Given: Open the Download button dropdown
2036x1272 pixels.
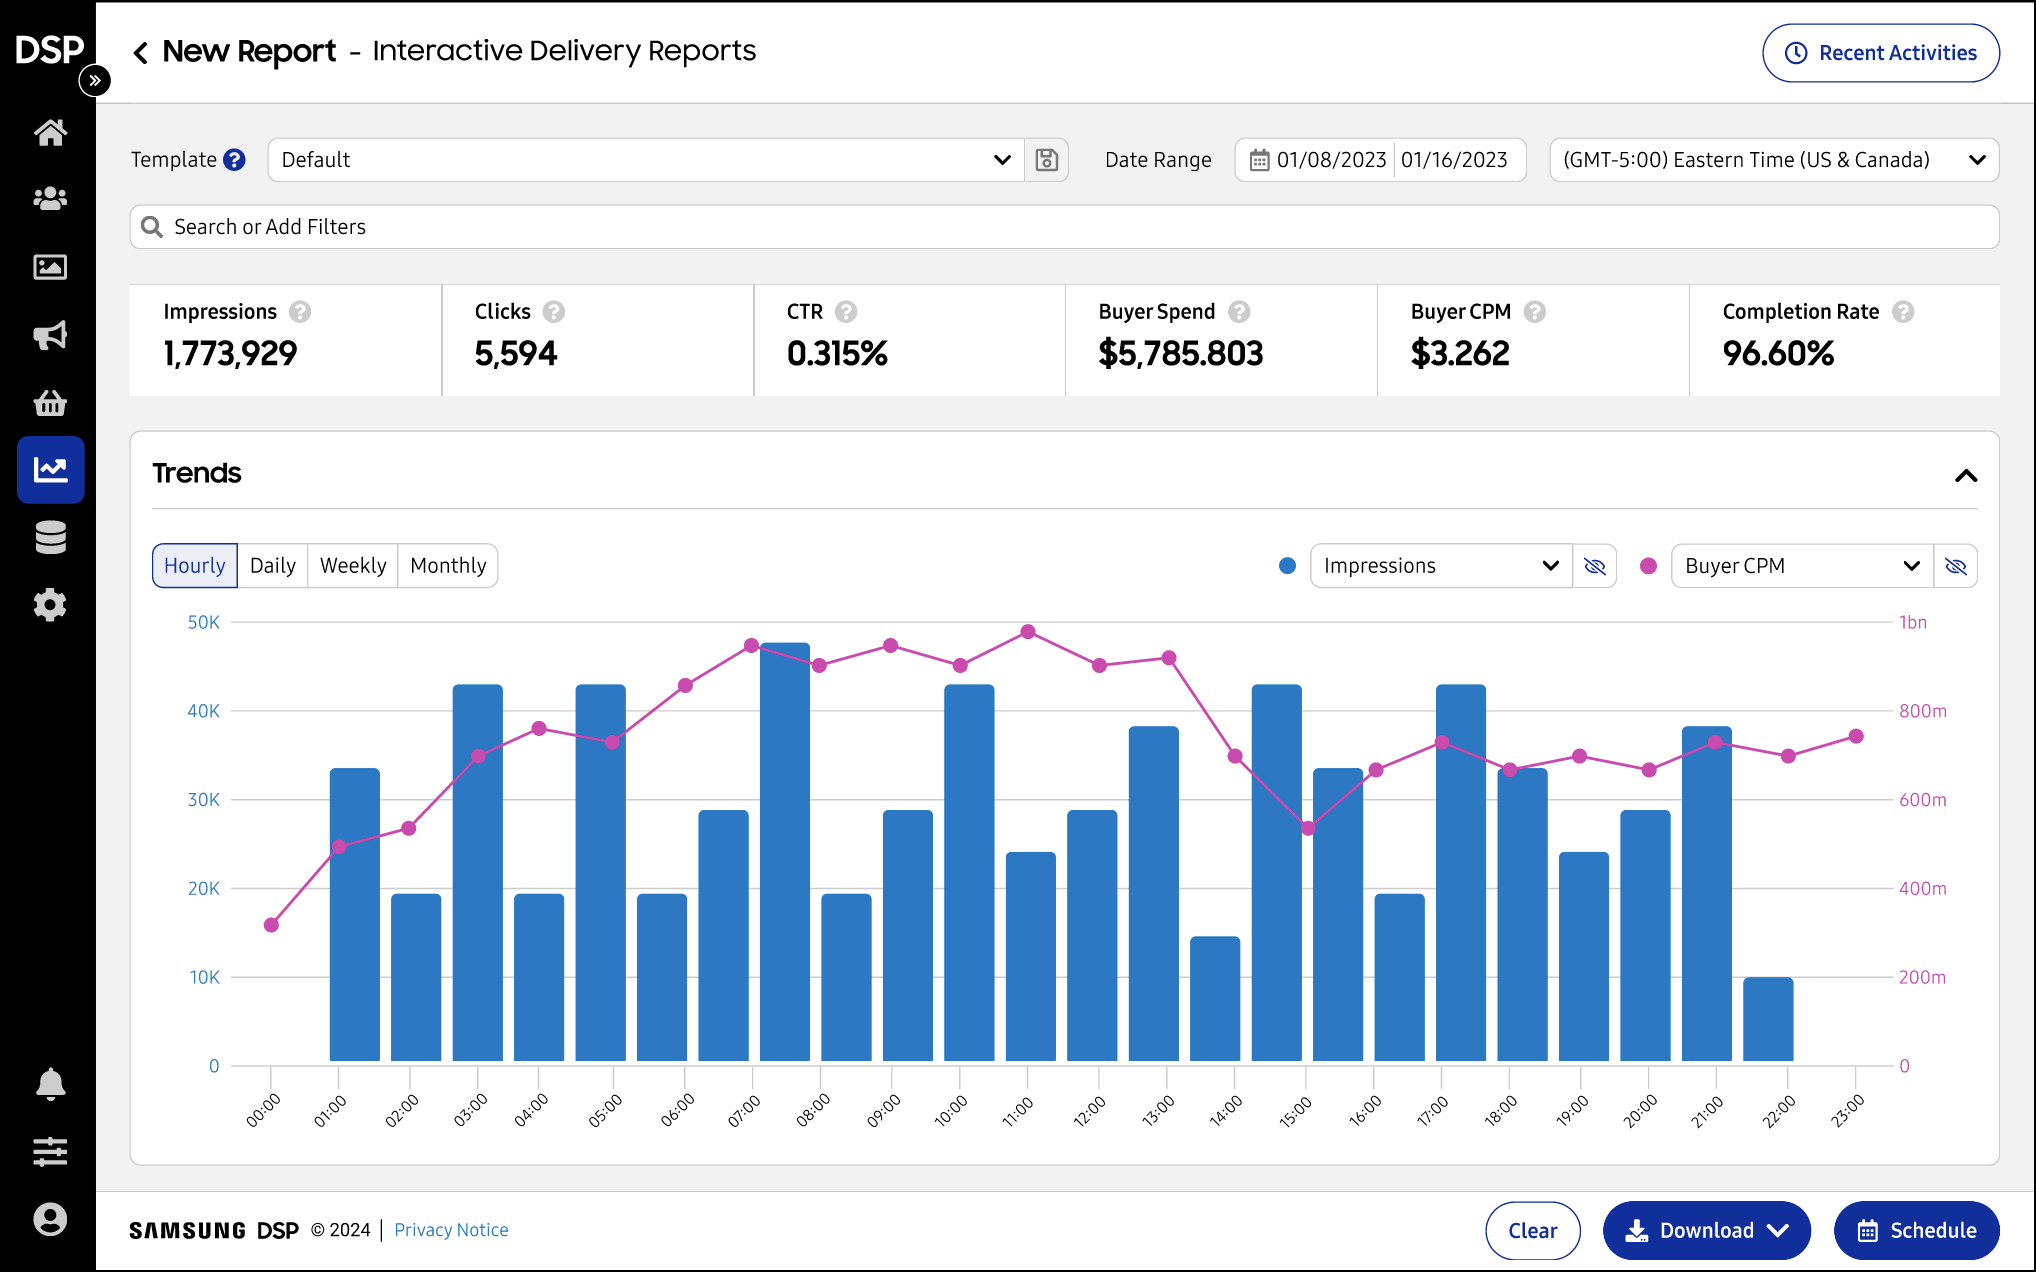Looking at the screenshot, I should 1706,1230.
